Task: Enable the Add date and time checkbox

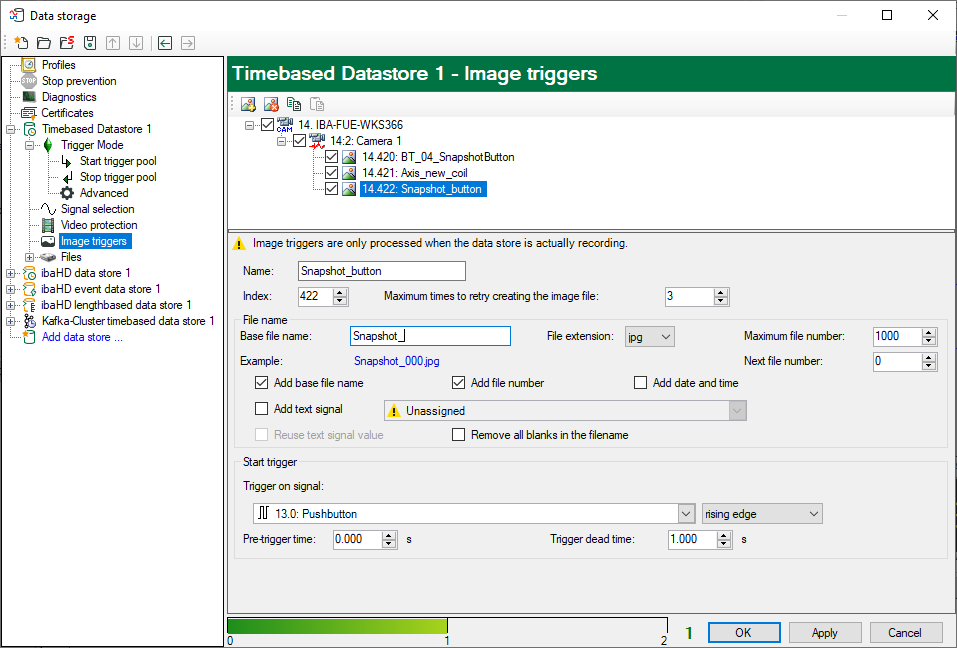Action: [641, 383]
